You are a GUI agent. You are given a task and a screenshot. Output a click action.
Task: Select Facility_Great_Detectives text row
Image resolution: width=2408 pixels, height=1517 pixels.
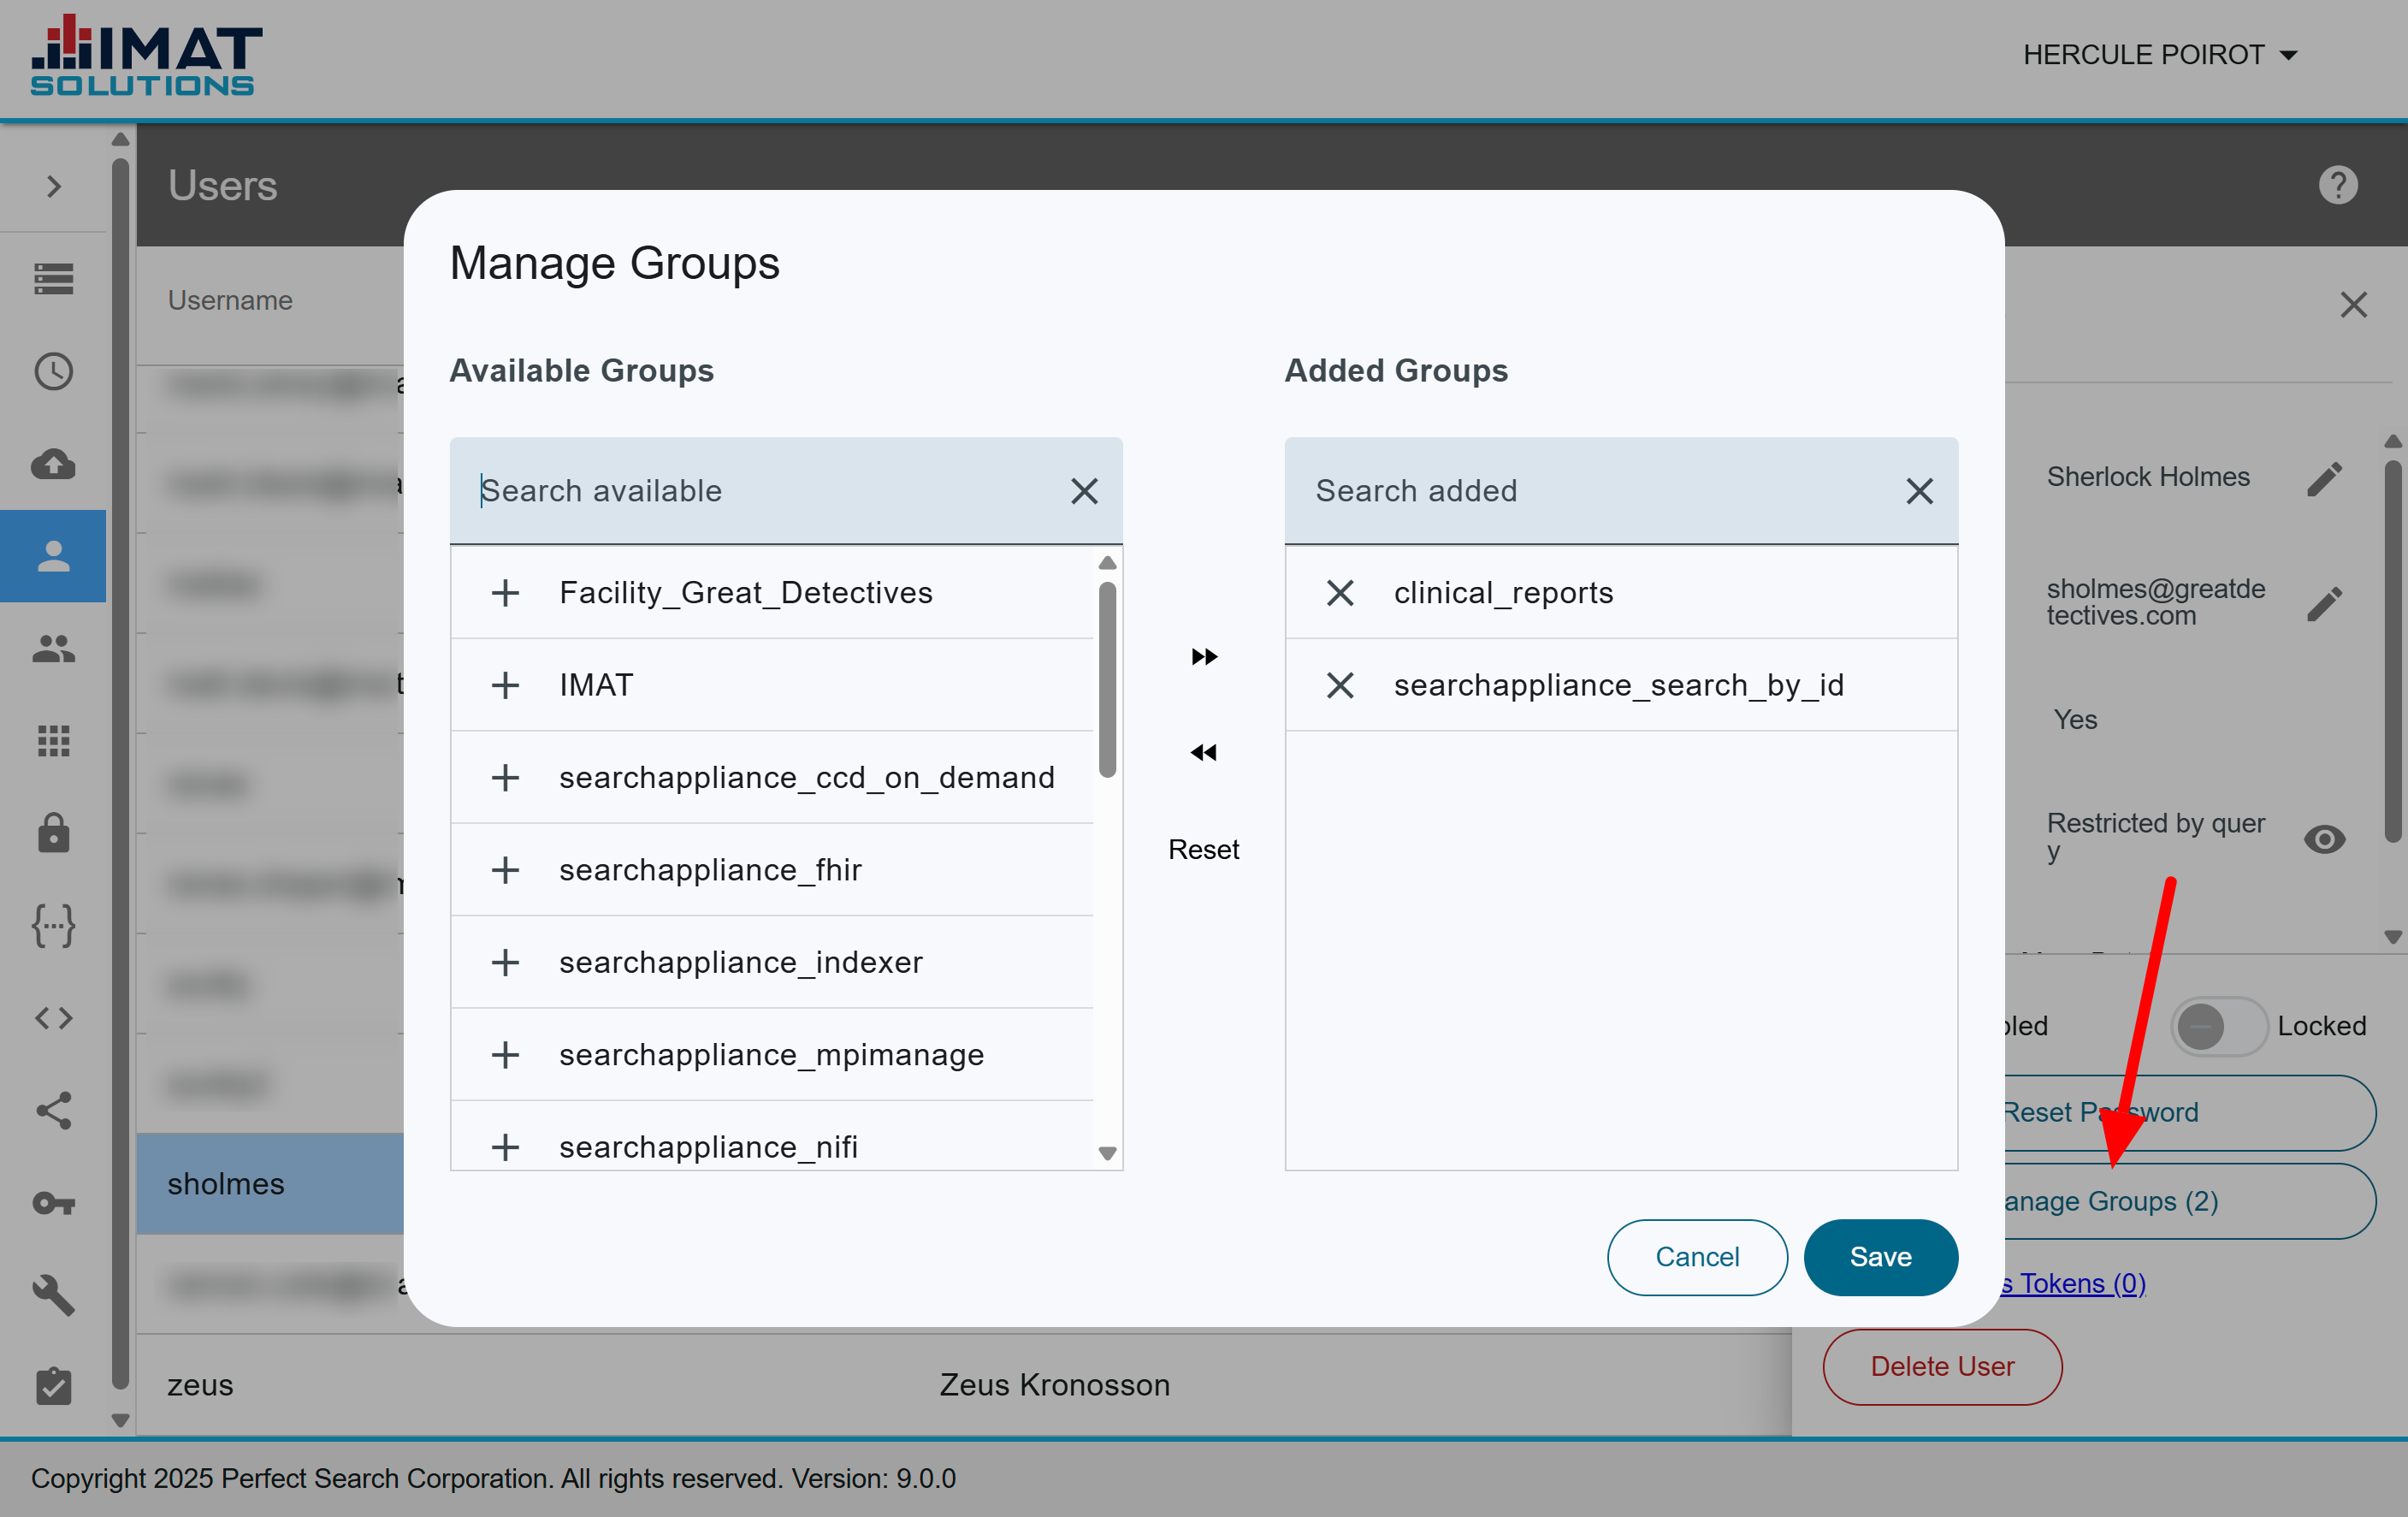[x=771, y=593]
